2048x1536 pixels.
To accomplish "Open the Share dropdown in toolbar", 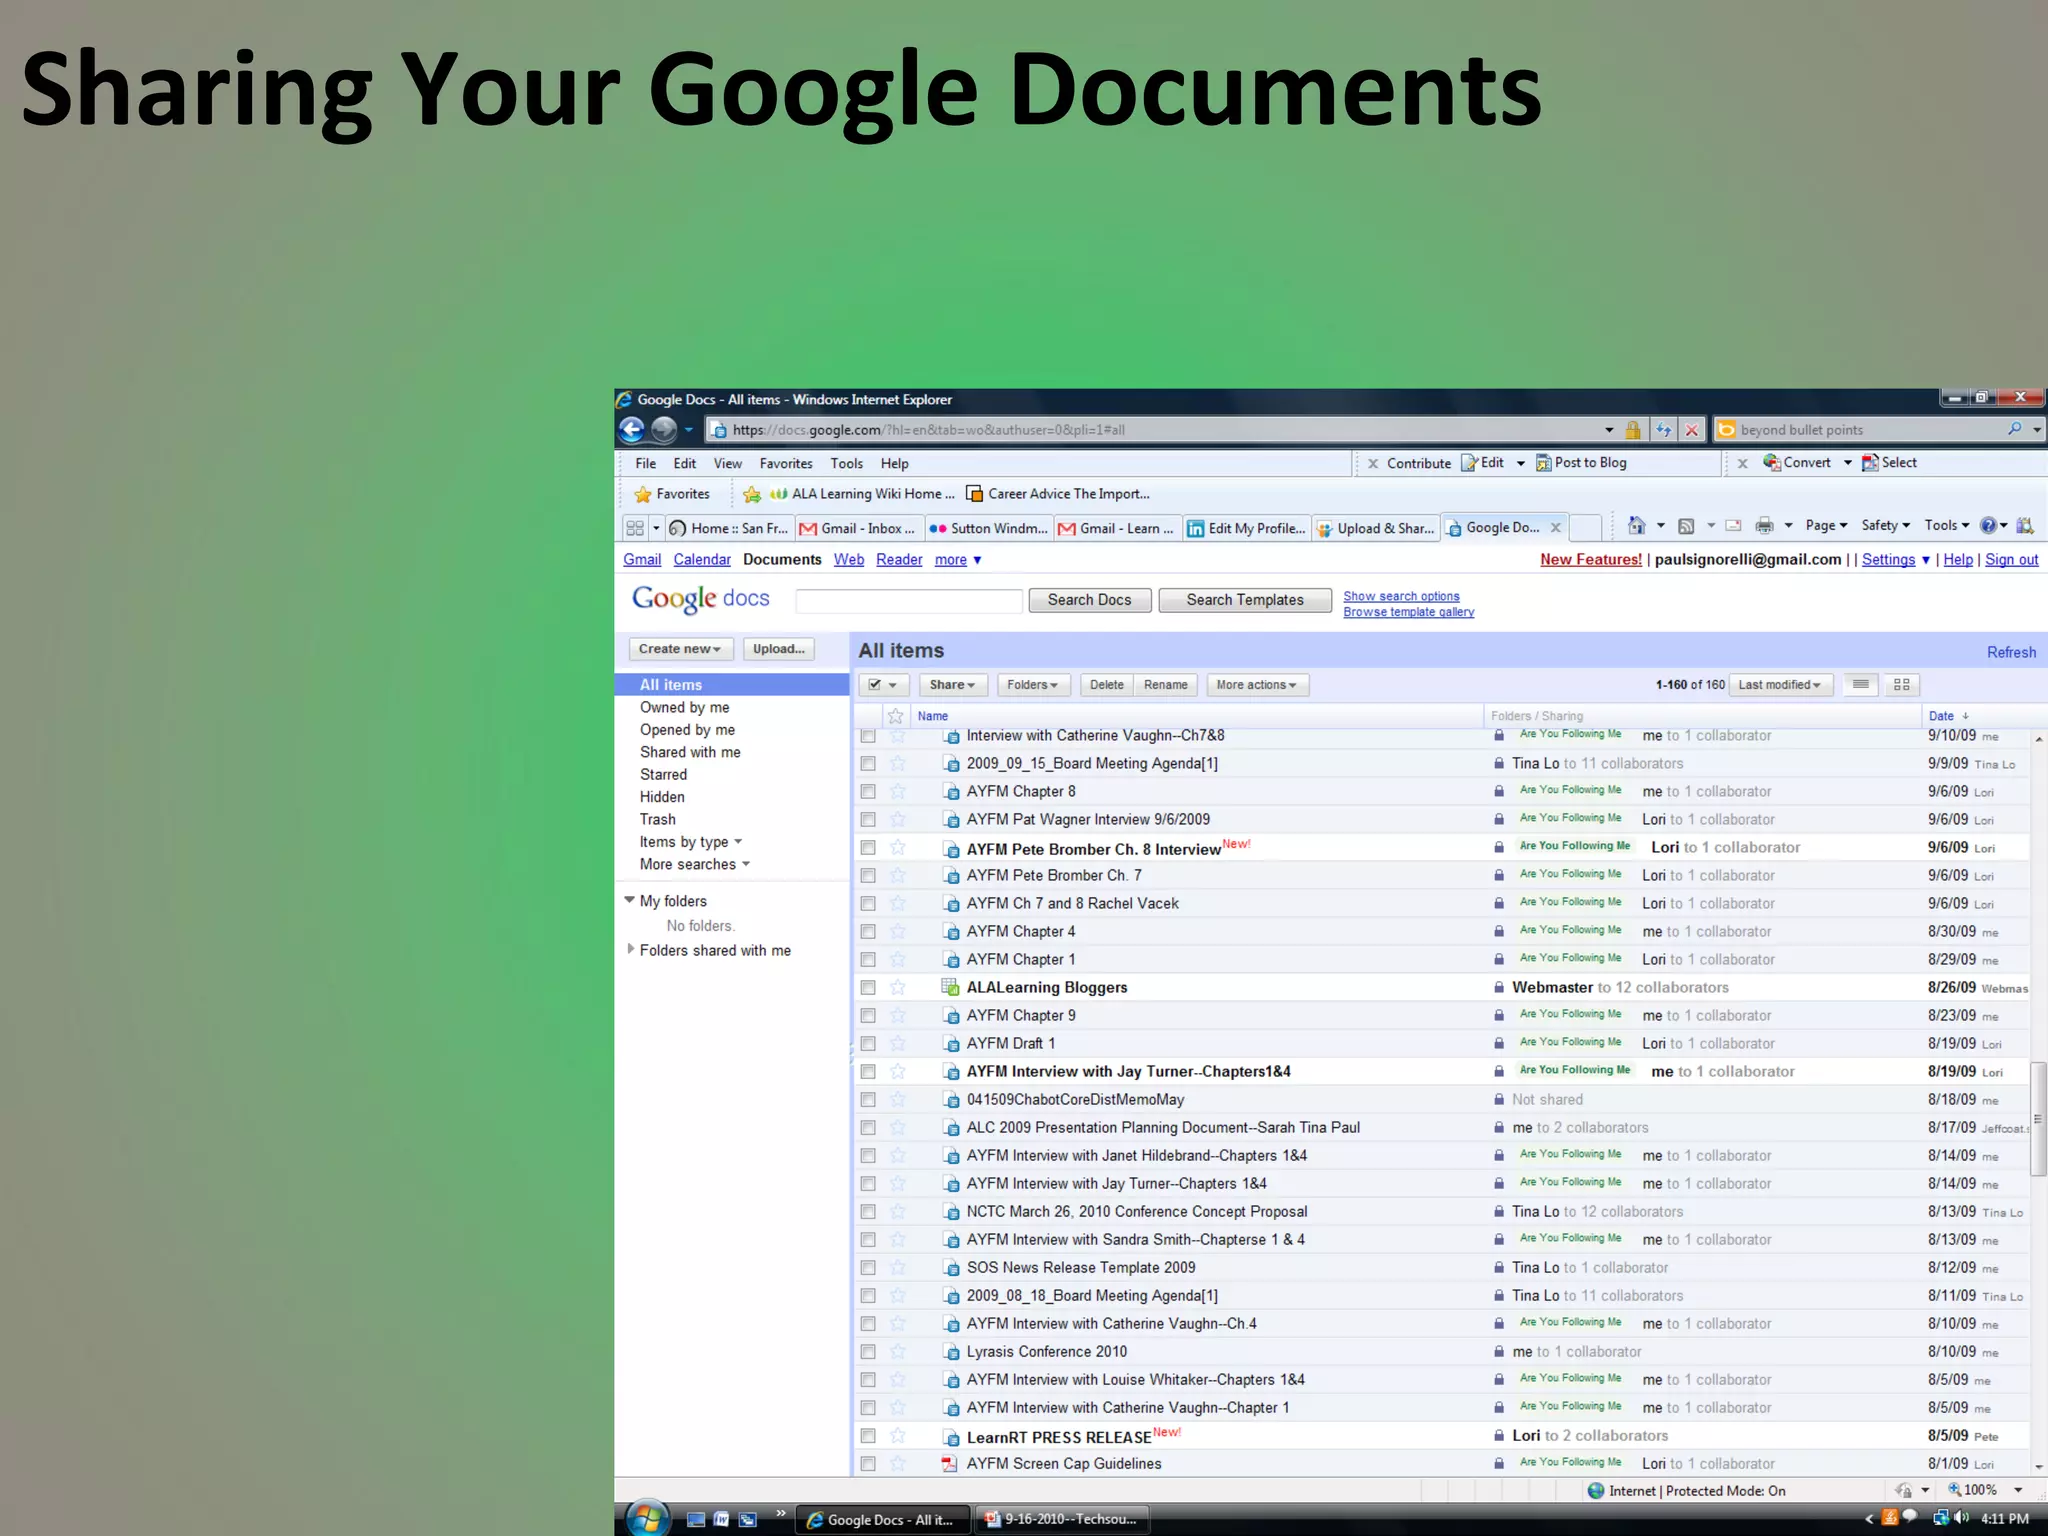I will point(953,685).
